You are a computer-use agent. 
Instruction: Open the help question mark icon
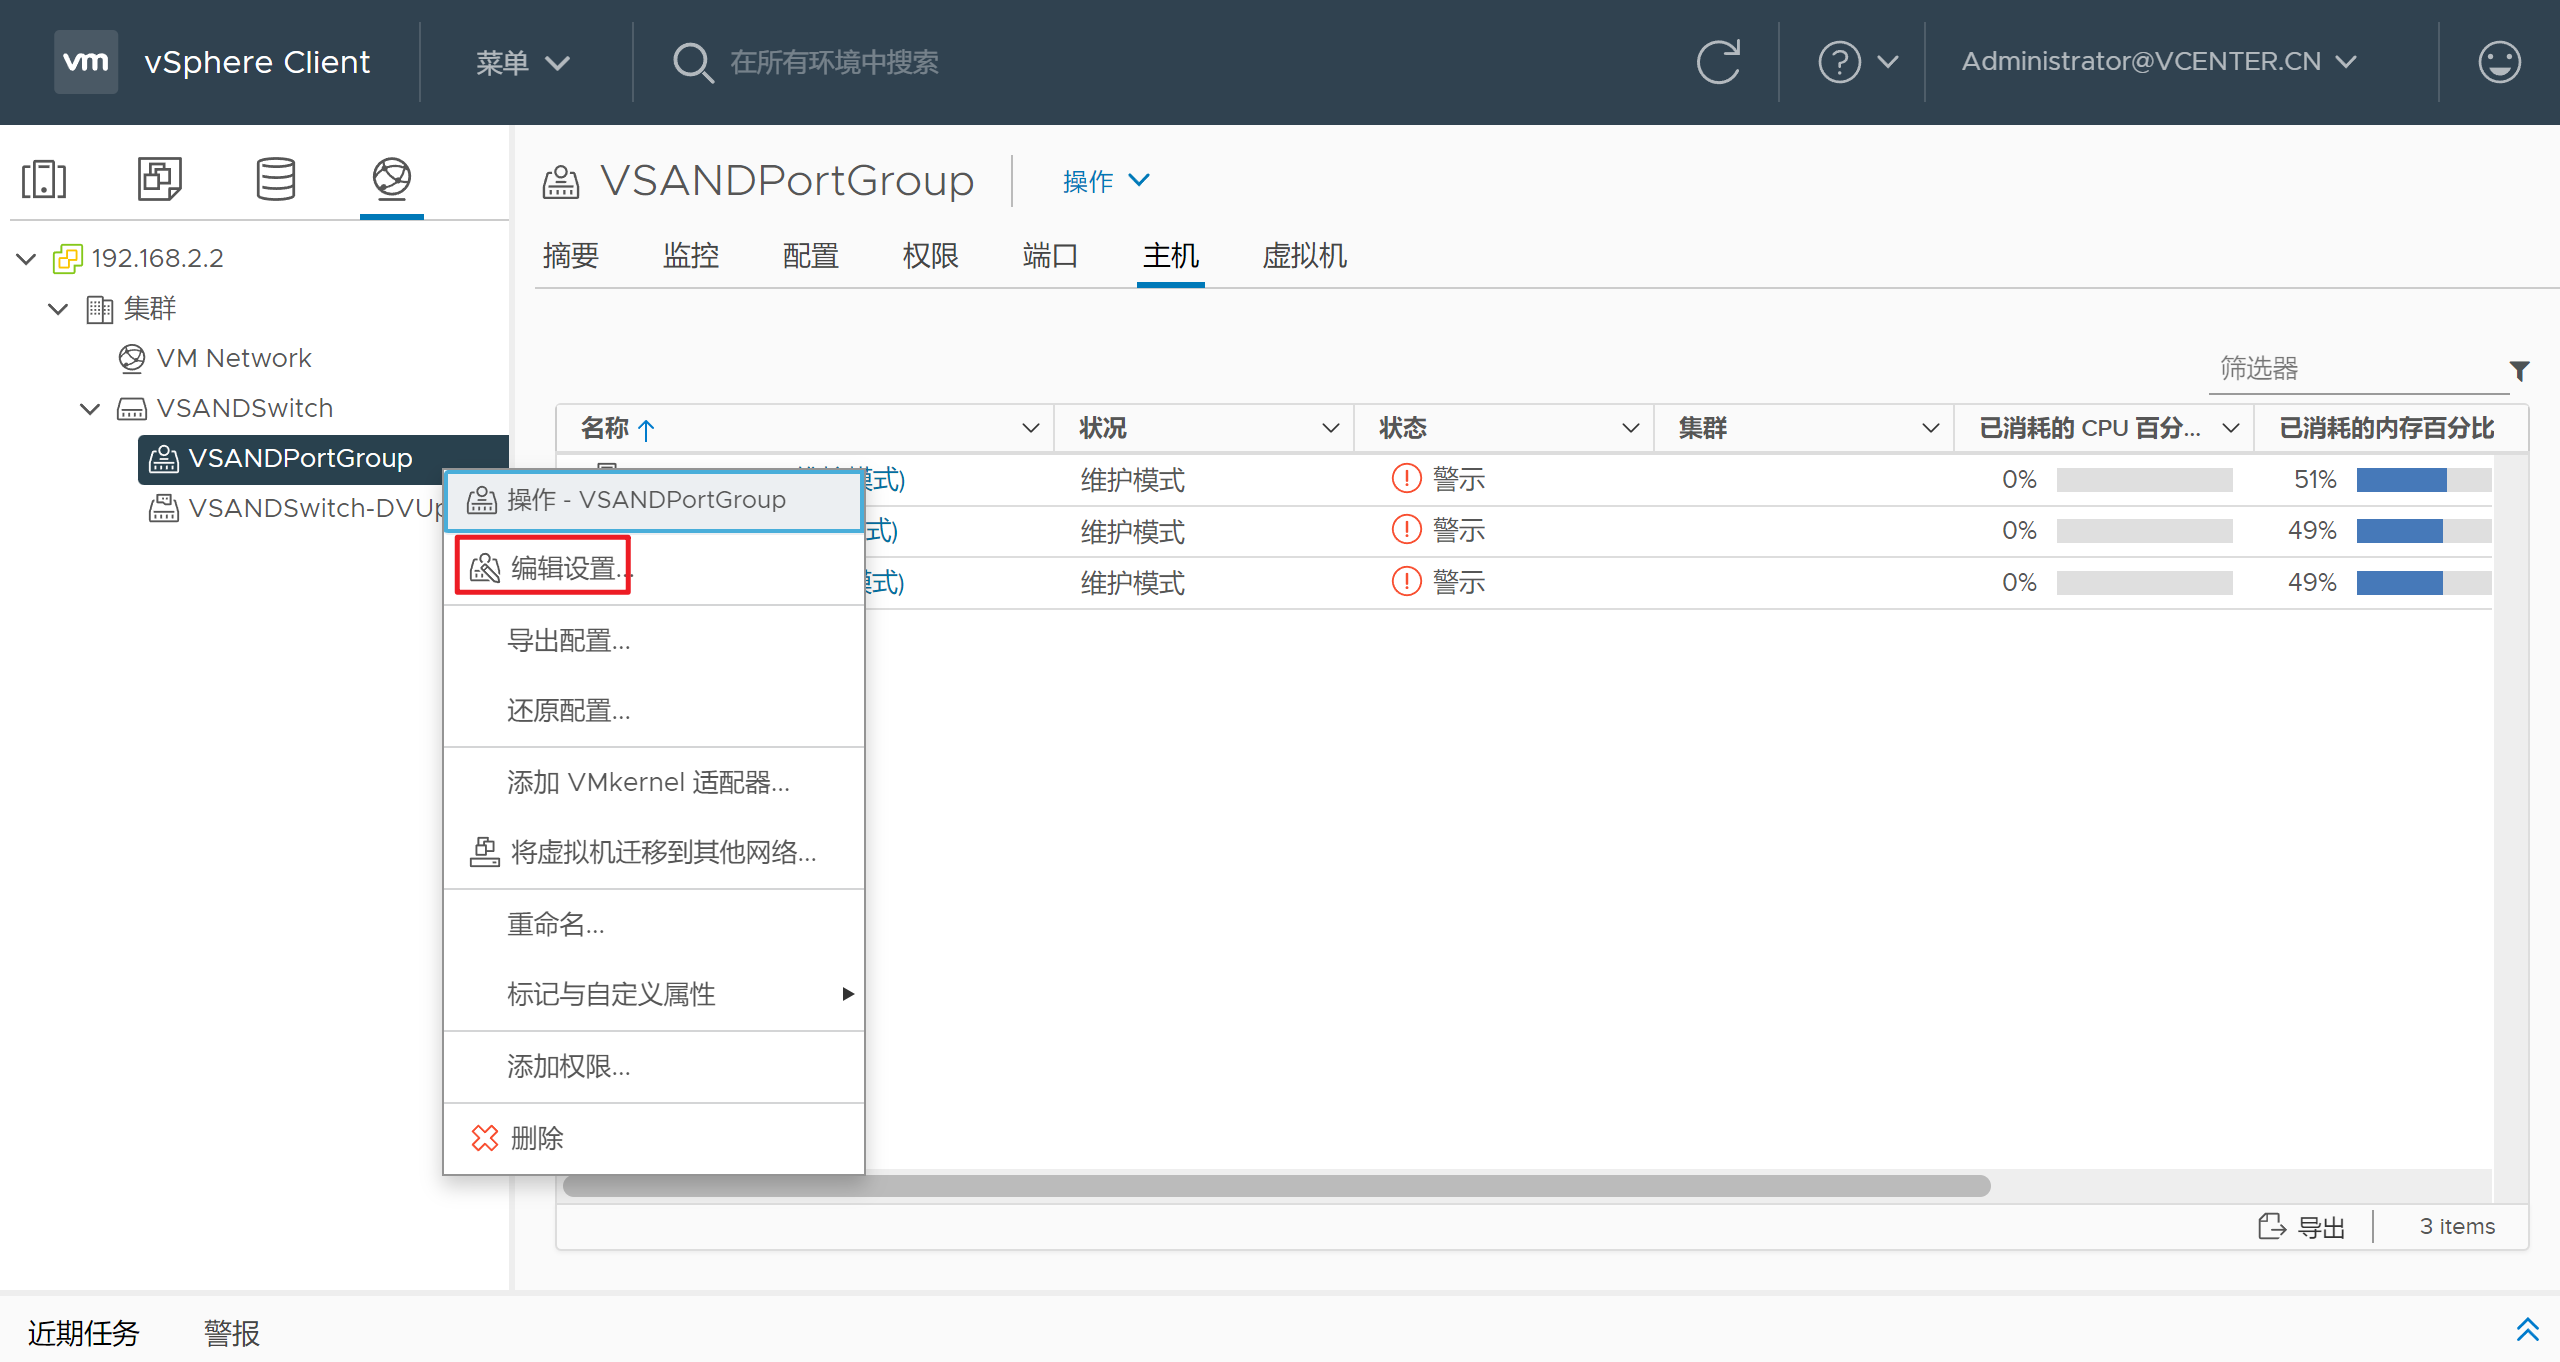tap(1839, 62)
